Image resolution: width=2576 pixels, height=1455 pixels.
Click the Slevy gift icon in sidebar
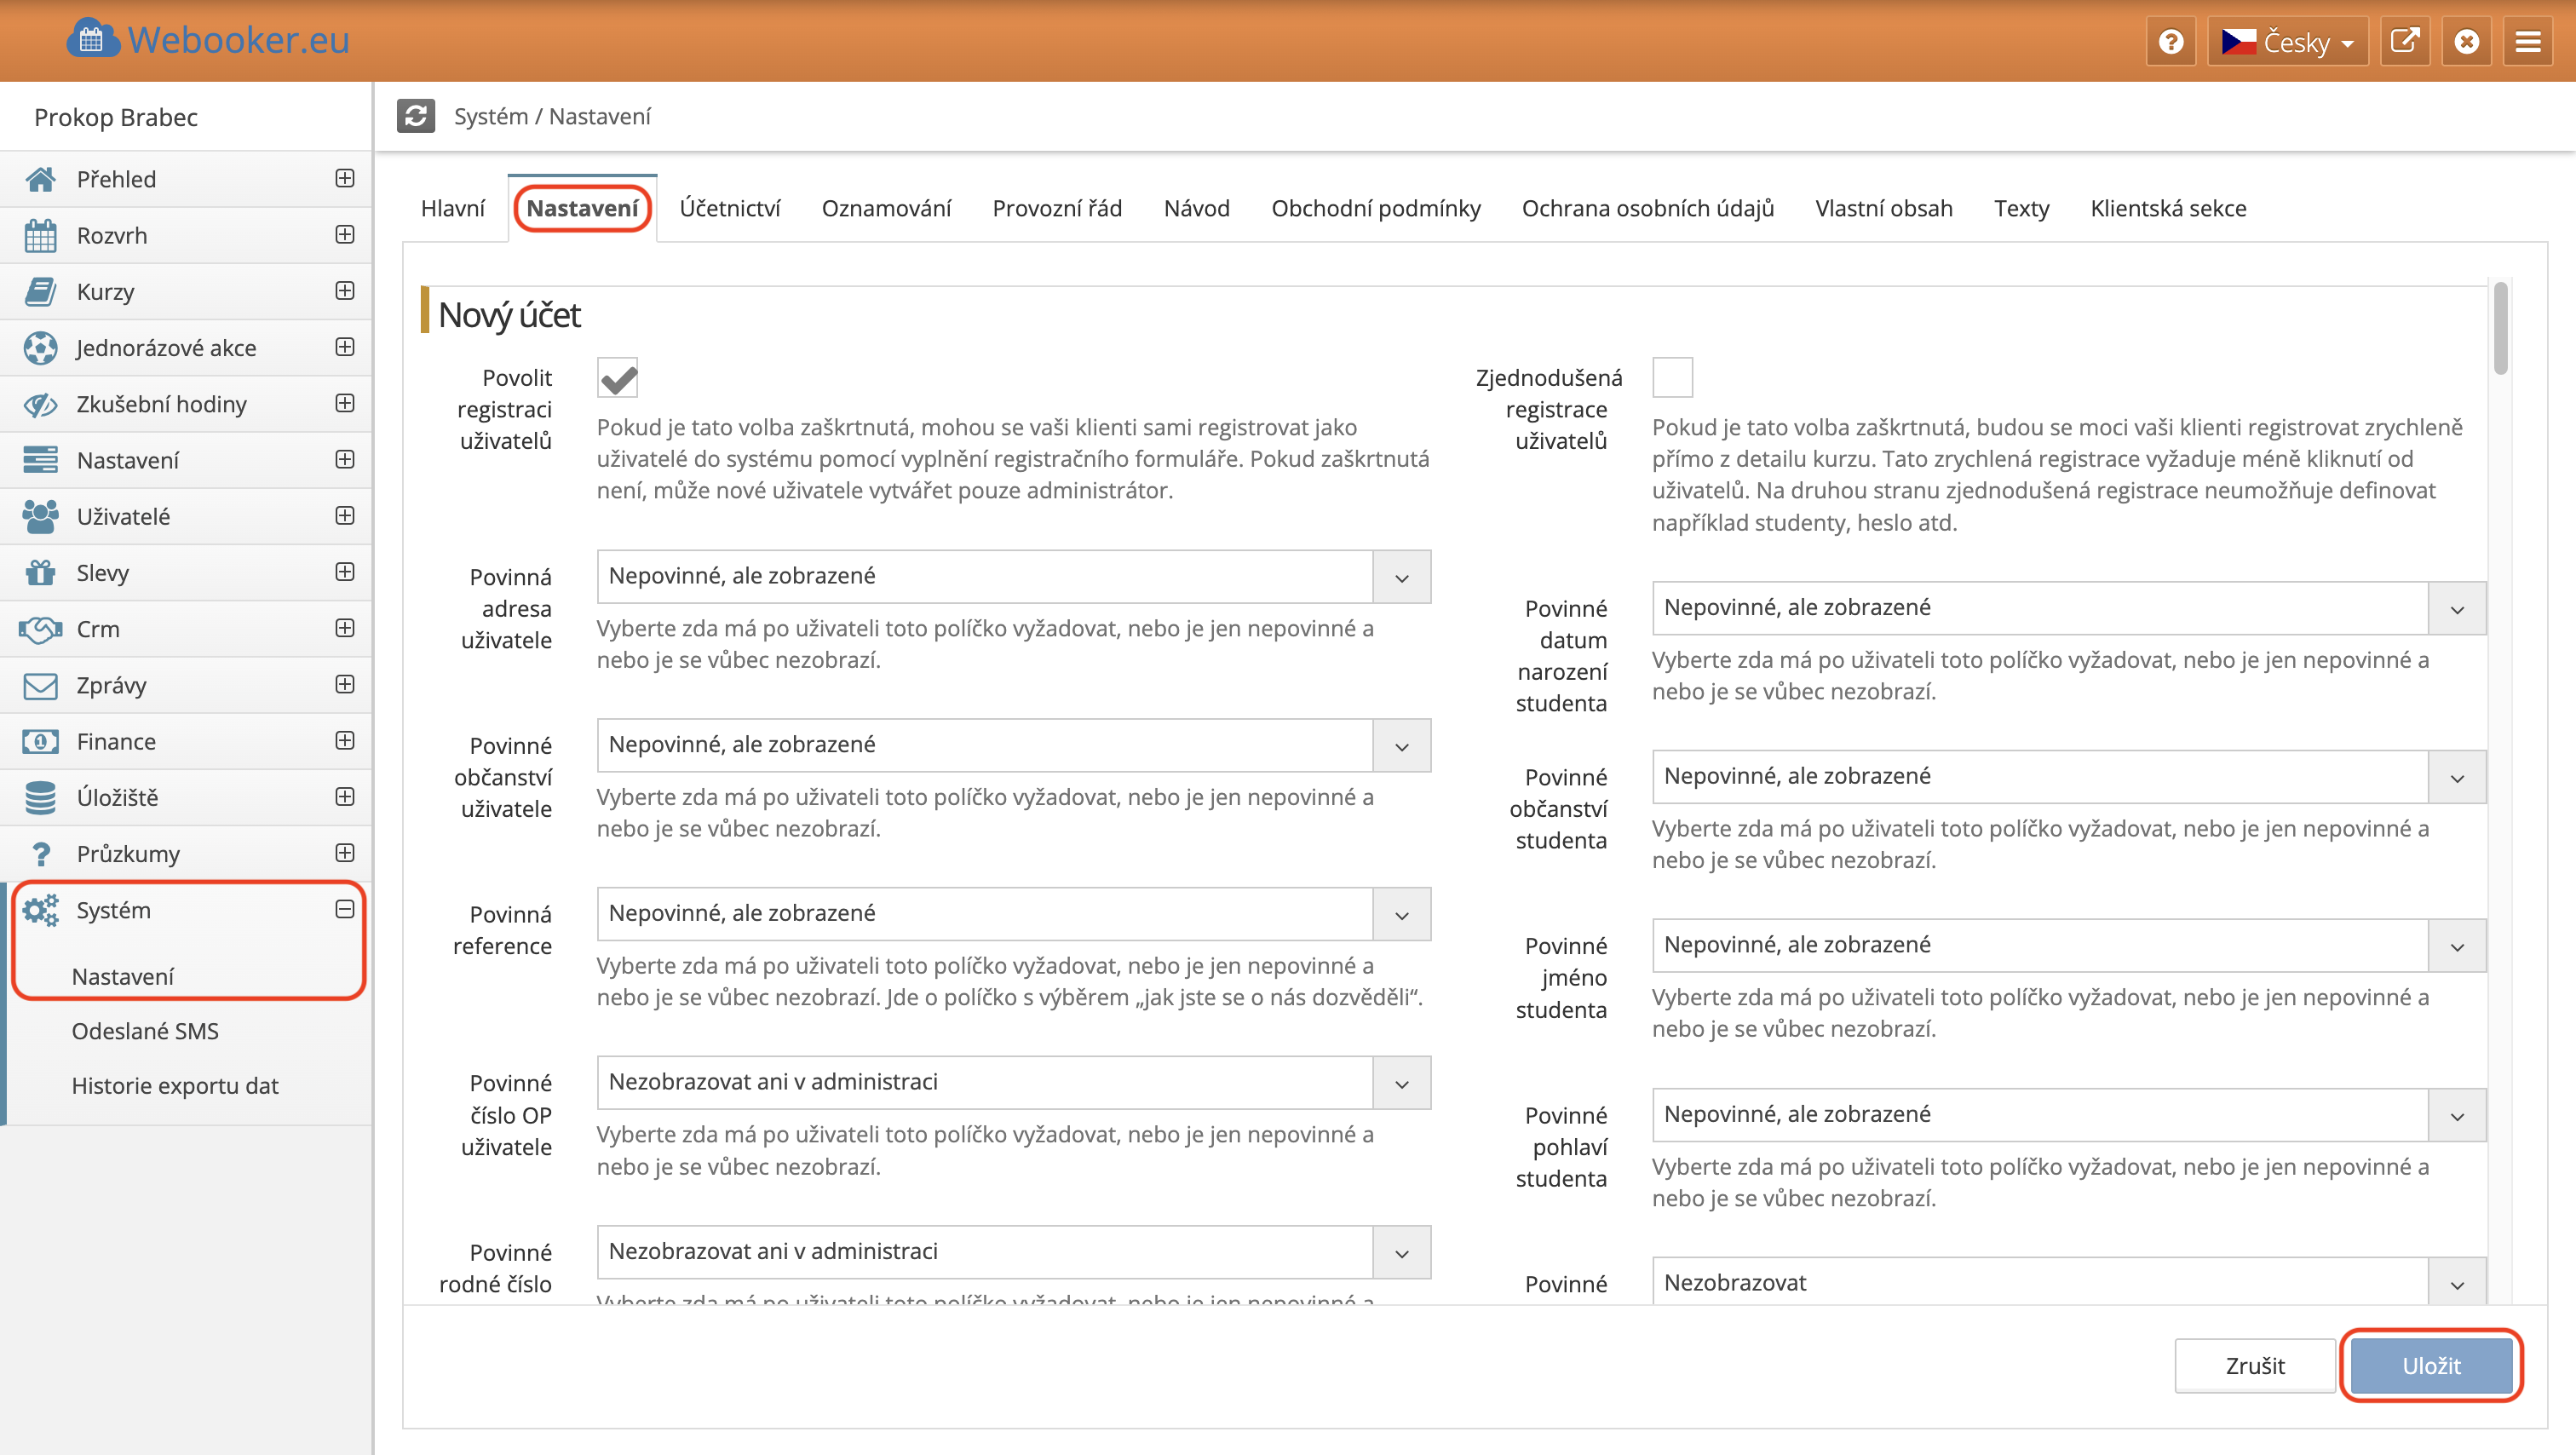click(x=40, y=573)
